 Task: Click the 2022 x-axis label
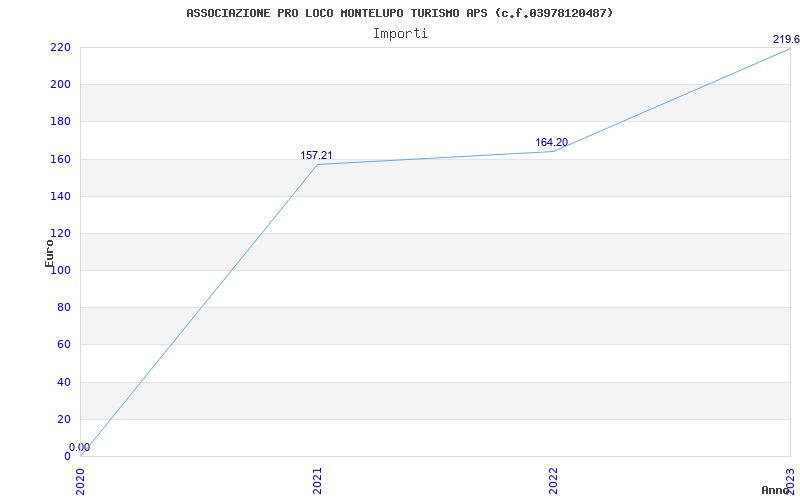point(554,480)
